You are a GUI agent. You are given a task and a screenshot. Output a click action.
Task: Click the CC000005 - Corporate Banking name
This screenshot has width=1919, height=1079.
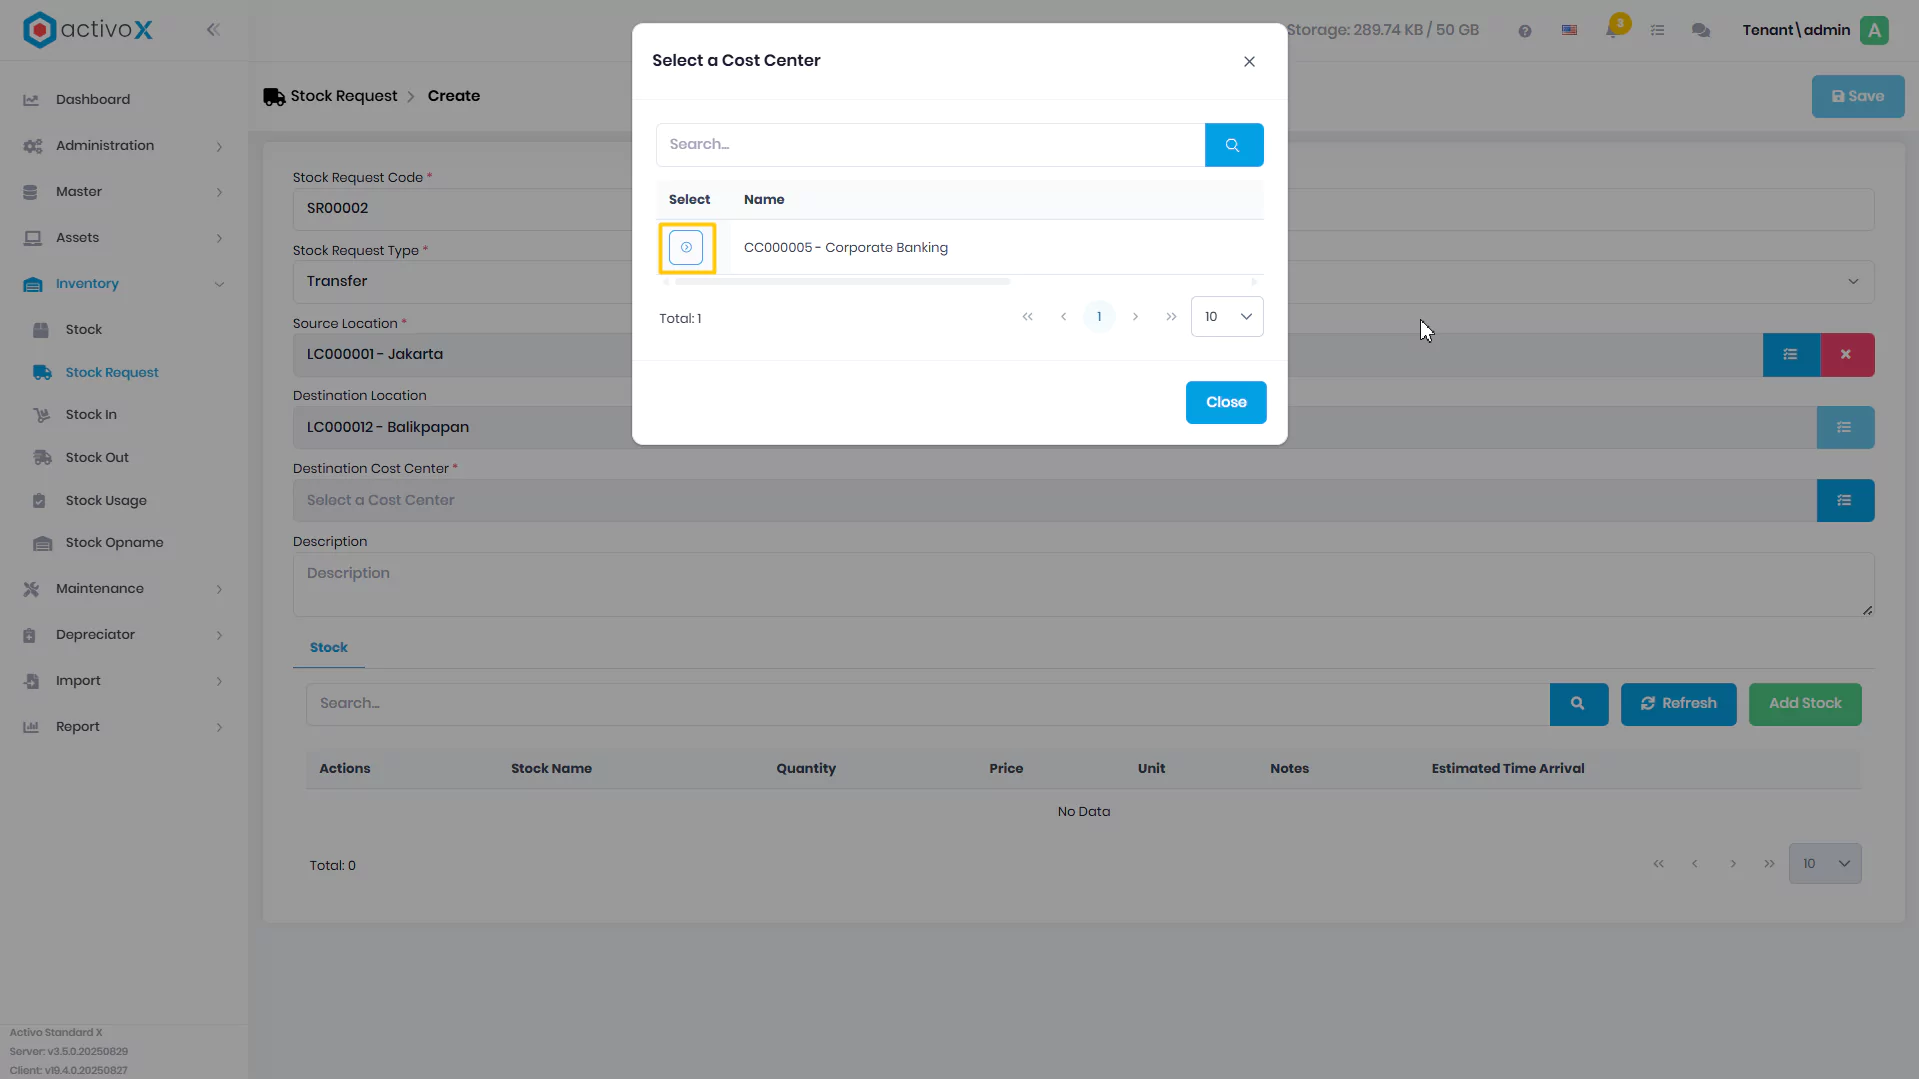(x=845, y=248)
